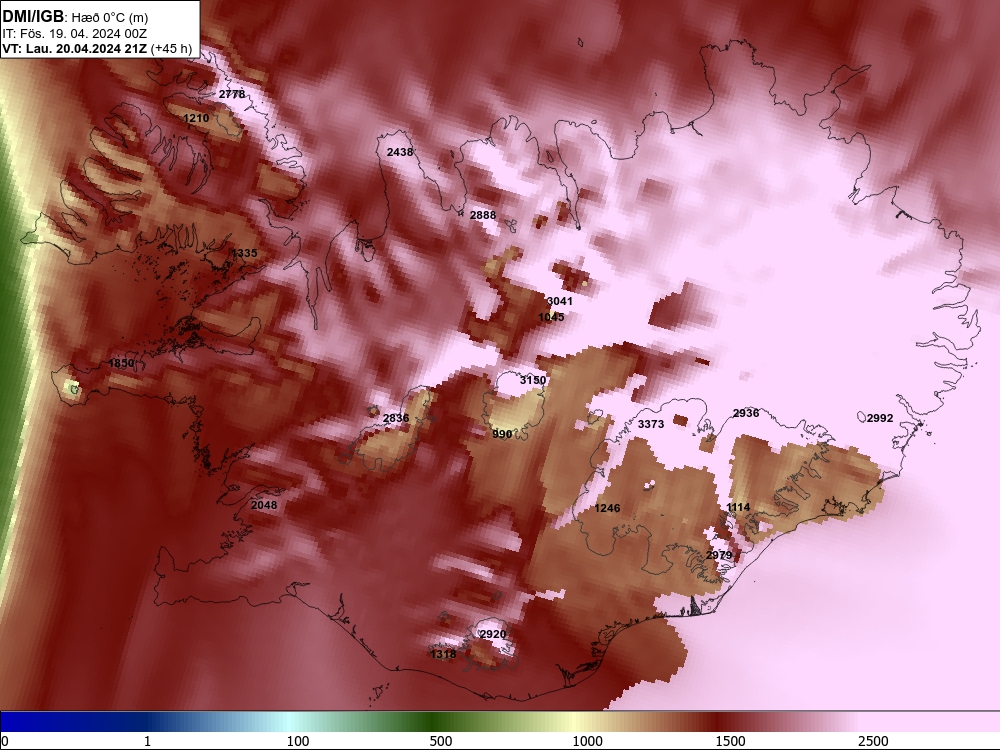Click the map value 1114
The image size is (1000, 750).
(738, 507)
